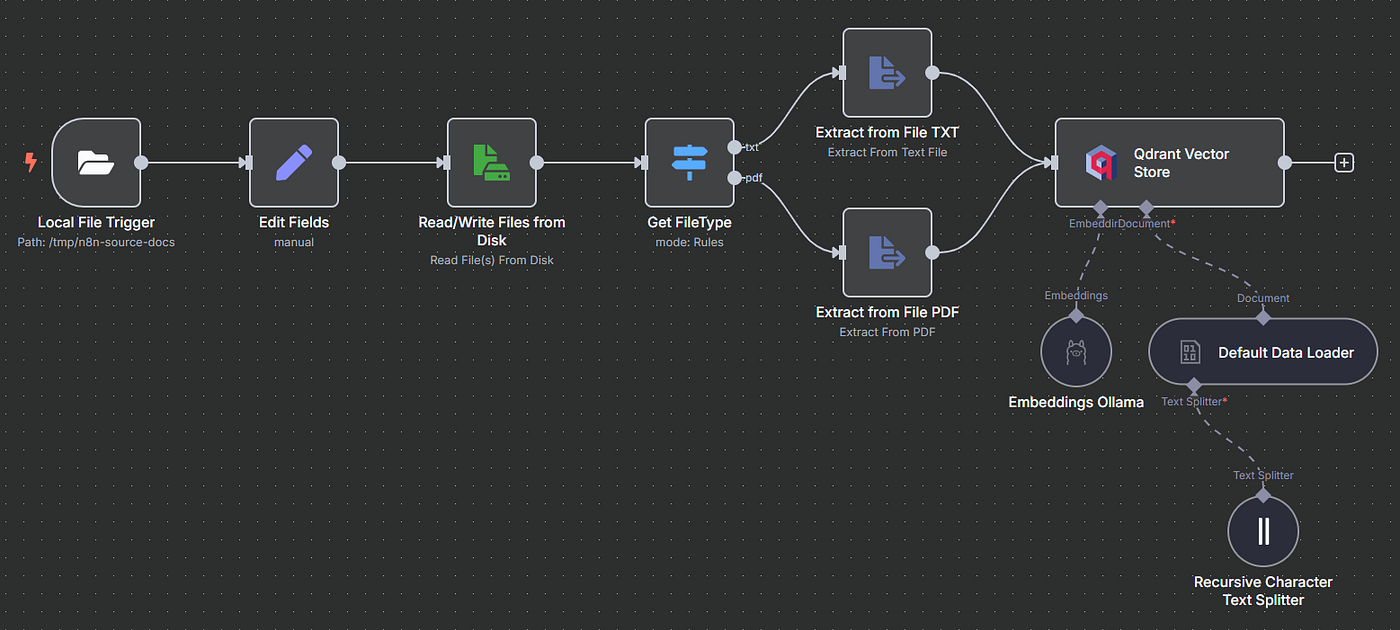Open the Qdrant Vector Store node
Viewport: 1400px width, 630px height.
click(x=1169, y=162)
